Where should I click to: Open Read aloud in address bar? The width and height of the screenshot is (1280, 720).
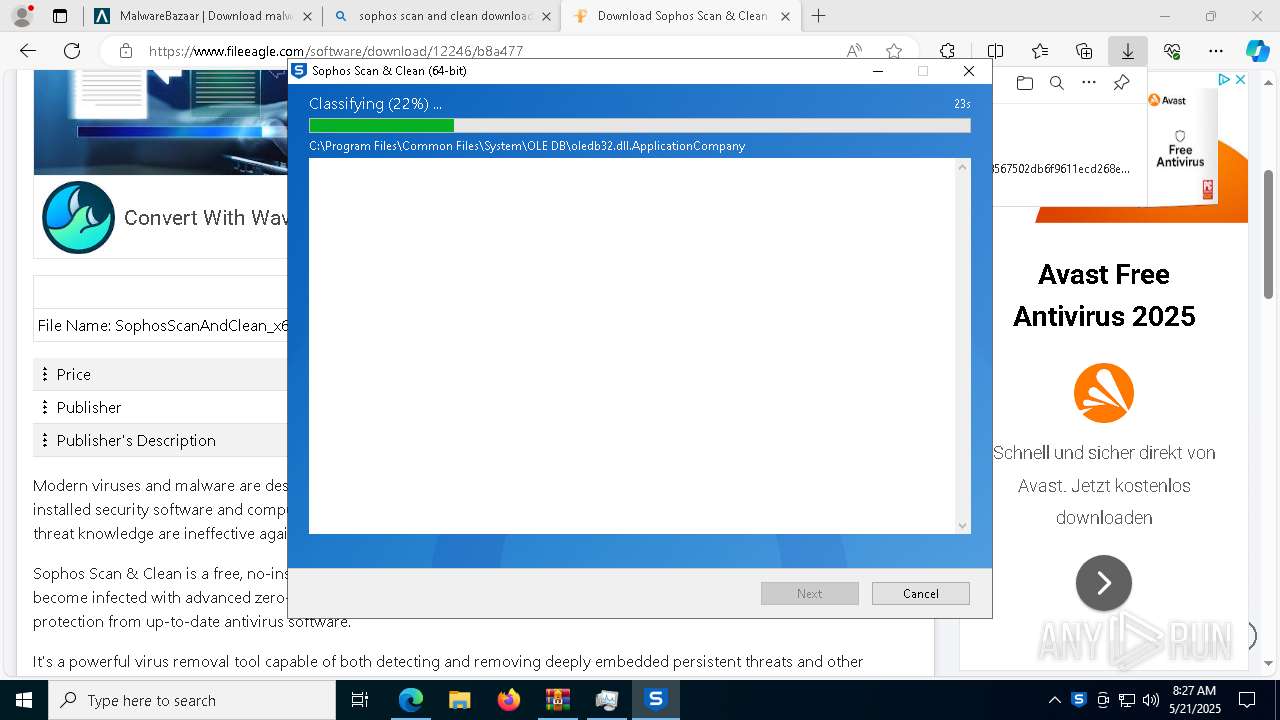click(x=854, y=51)
